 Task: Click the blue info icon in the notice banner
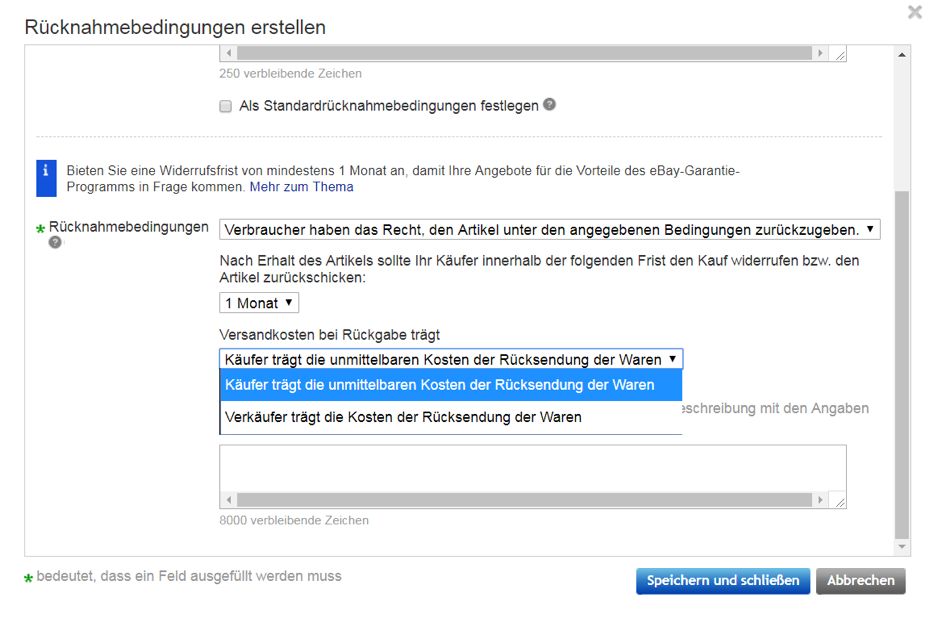coord(47,171)
